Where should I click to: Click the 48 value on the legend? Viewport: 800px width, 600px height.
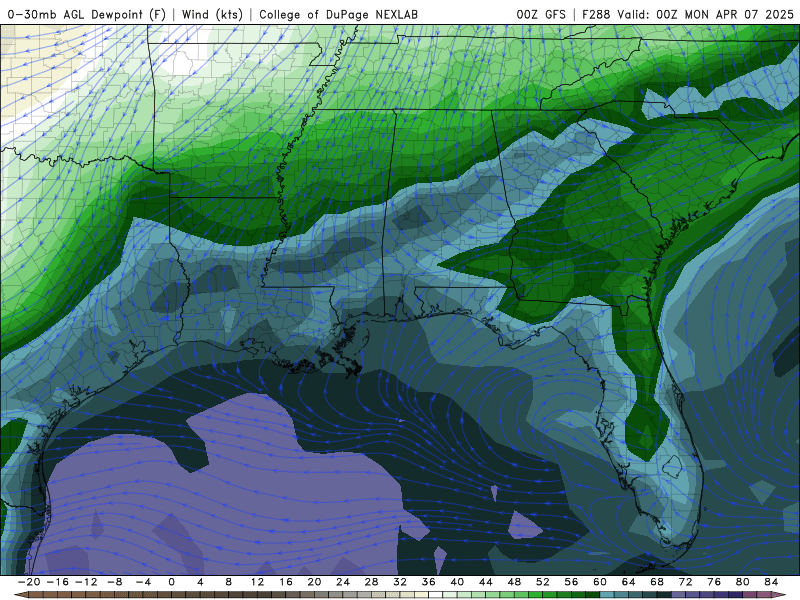(514, 582)
